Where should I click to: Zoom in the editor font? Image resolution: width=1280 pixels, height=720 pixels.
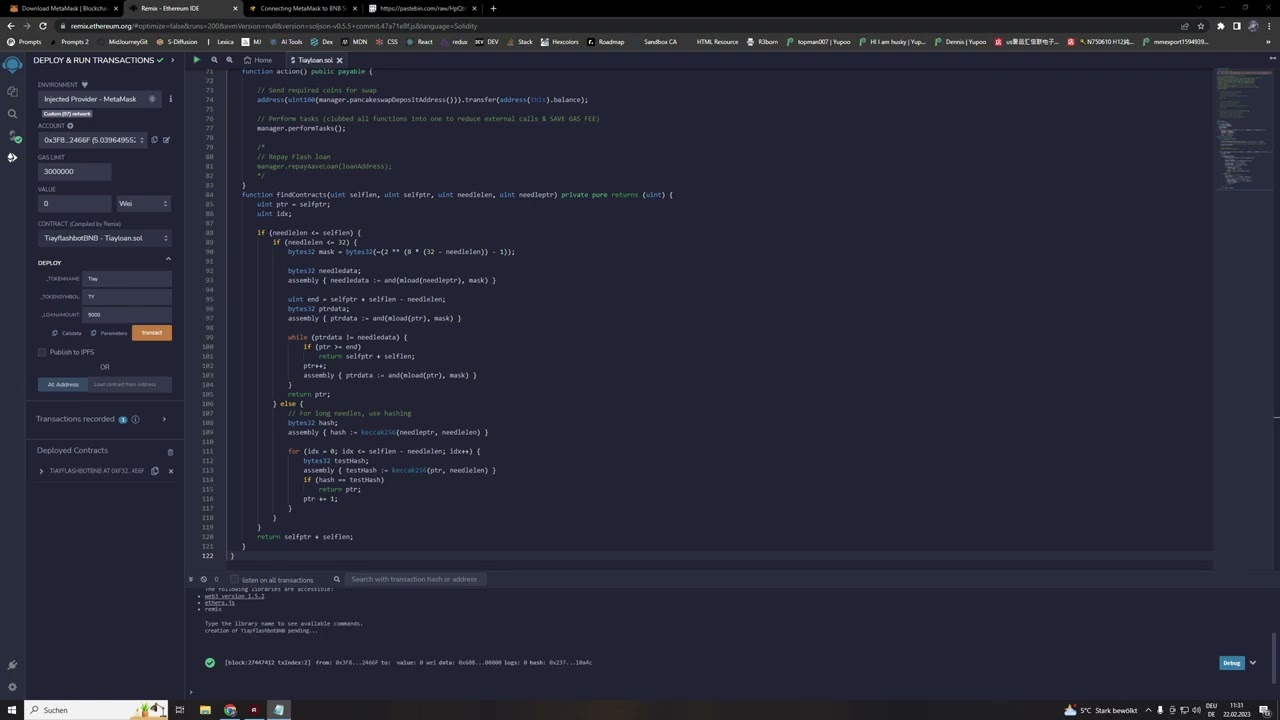tap(229, 60)
